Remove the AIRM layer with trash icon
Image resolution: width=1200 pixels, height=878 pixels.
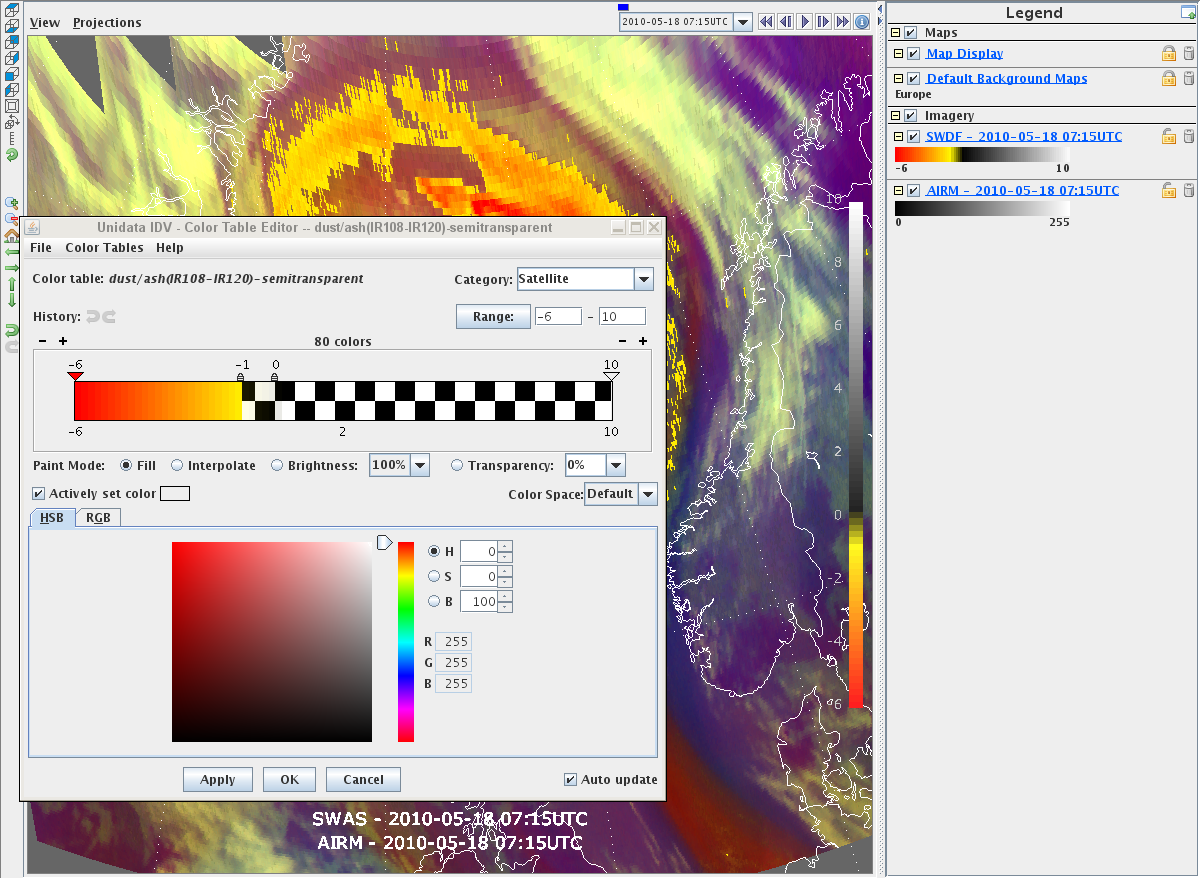[1188, 190]
